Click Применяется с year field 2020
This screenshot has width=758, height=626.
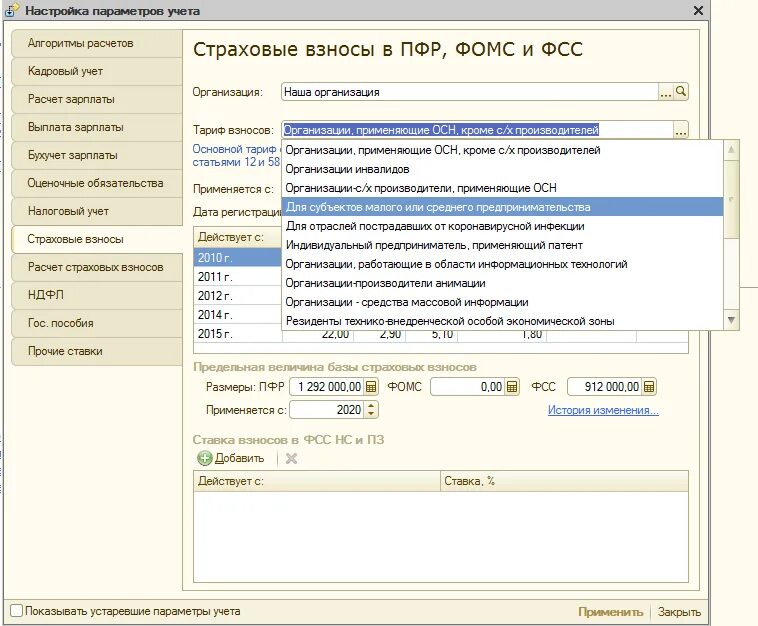tap(327, 410)
